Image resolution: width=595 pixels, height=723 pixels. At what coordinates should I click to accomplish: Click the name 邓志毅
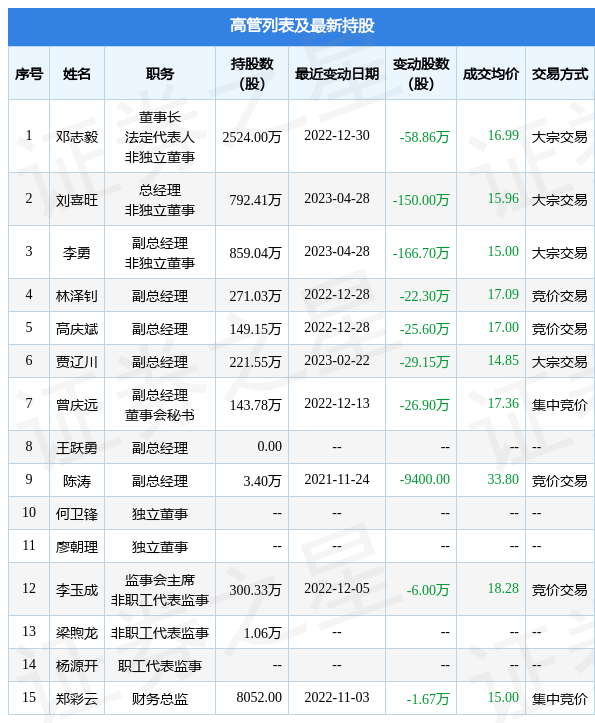click(x=77, y=137)
